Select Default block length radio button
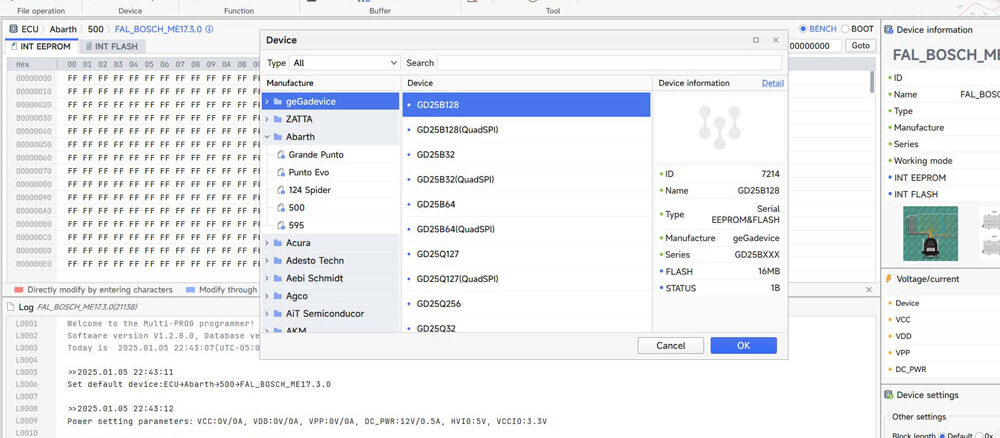Screen dimensions: 1000x438 [x=943, y=435]
